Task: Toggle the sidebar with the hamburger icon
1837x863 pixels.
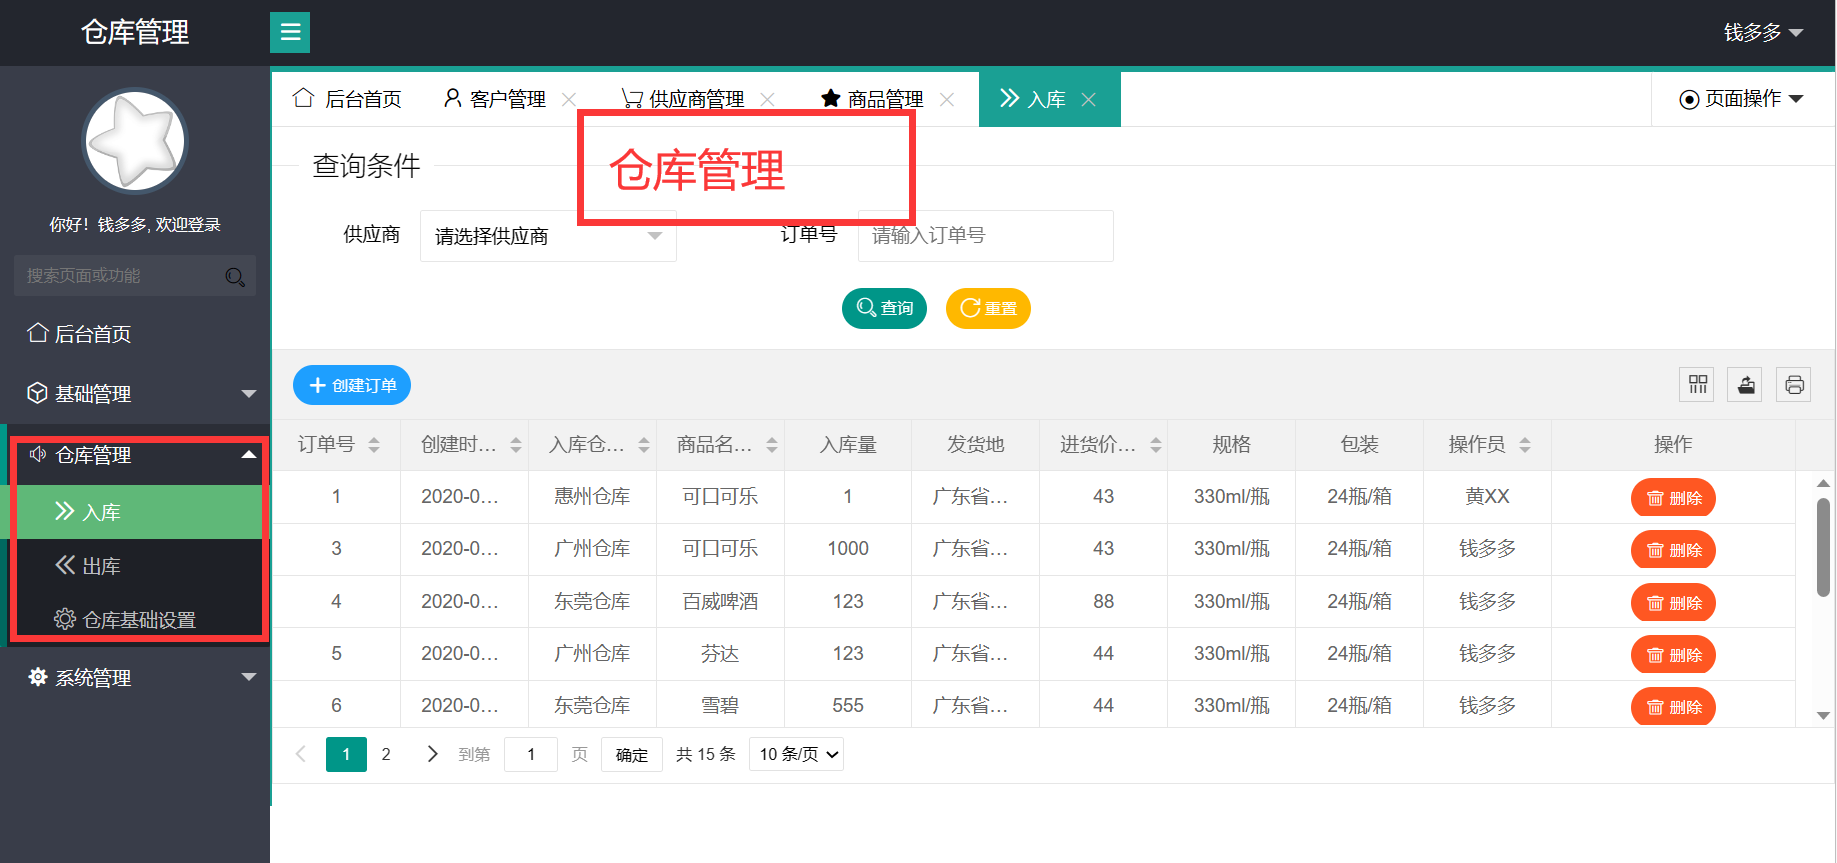Action: 290,32
